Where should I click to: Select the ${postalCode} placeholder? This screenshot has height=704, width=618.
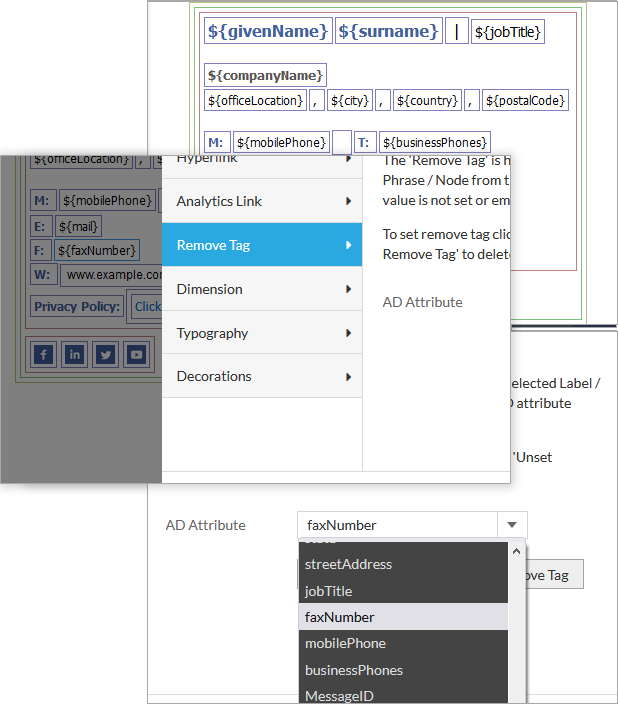[526, 100]
